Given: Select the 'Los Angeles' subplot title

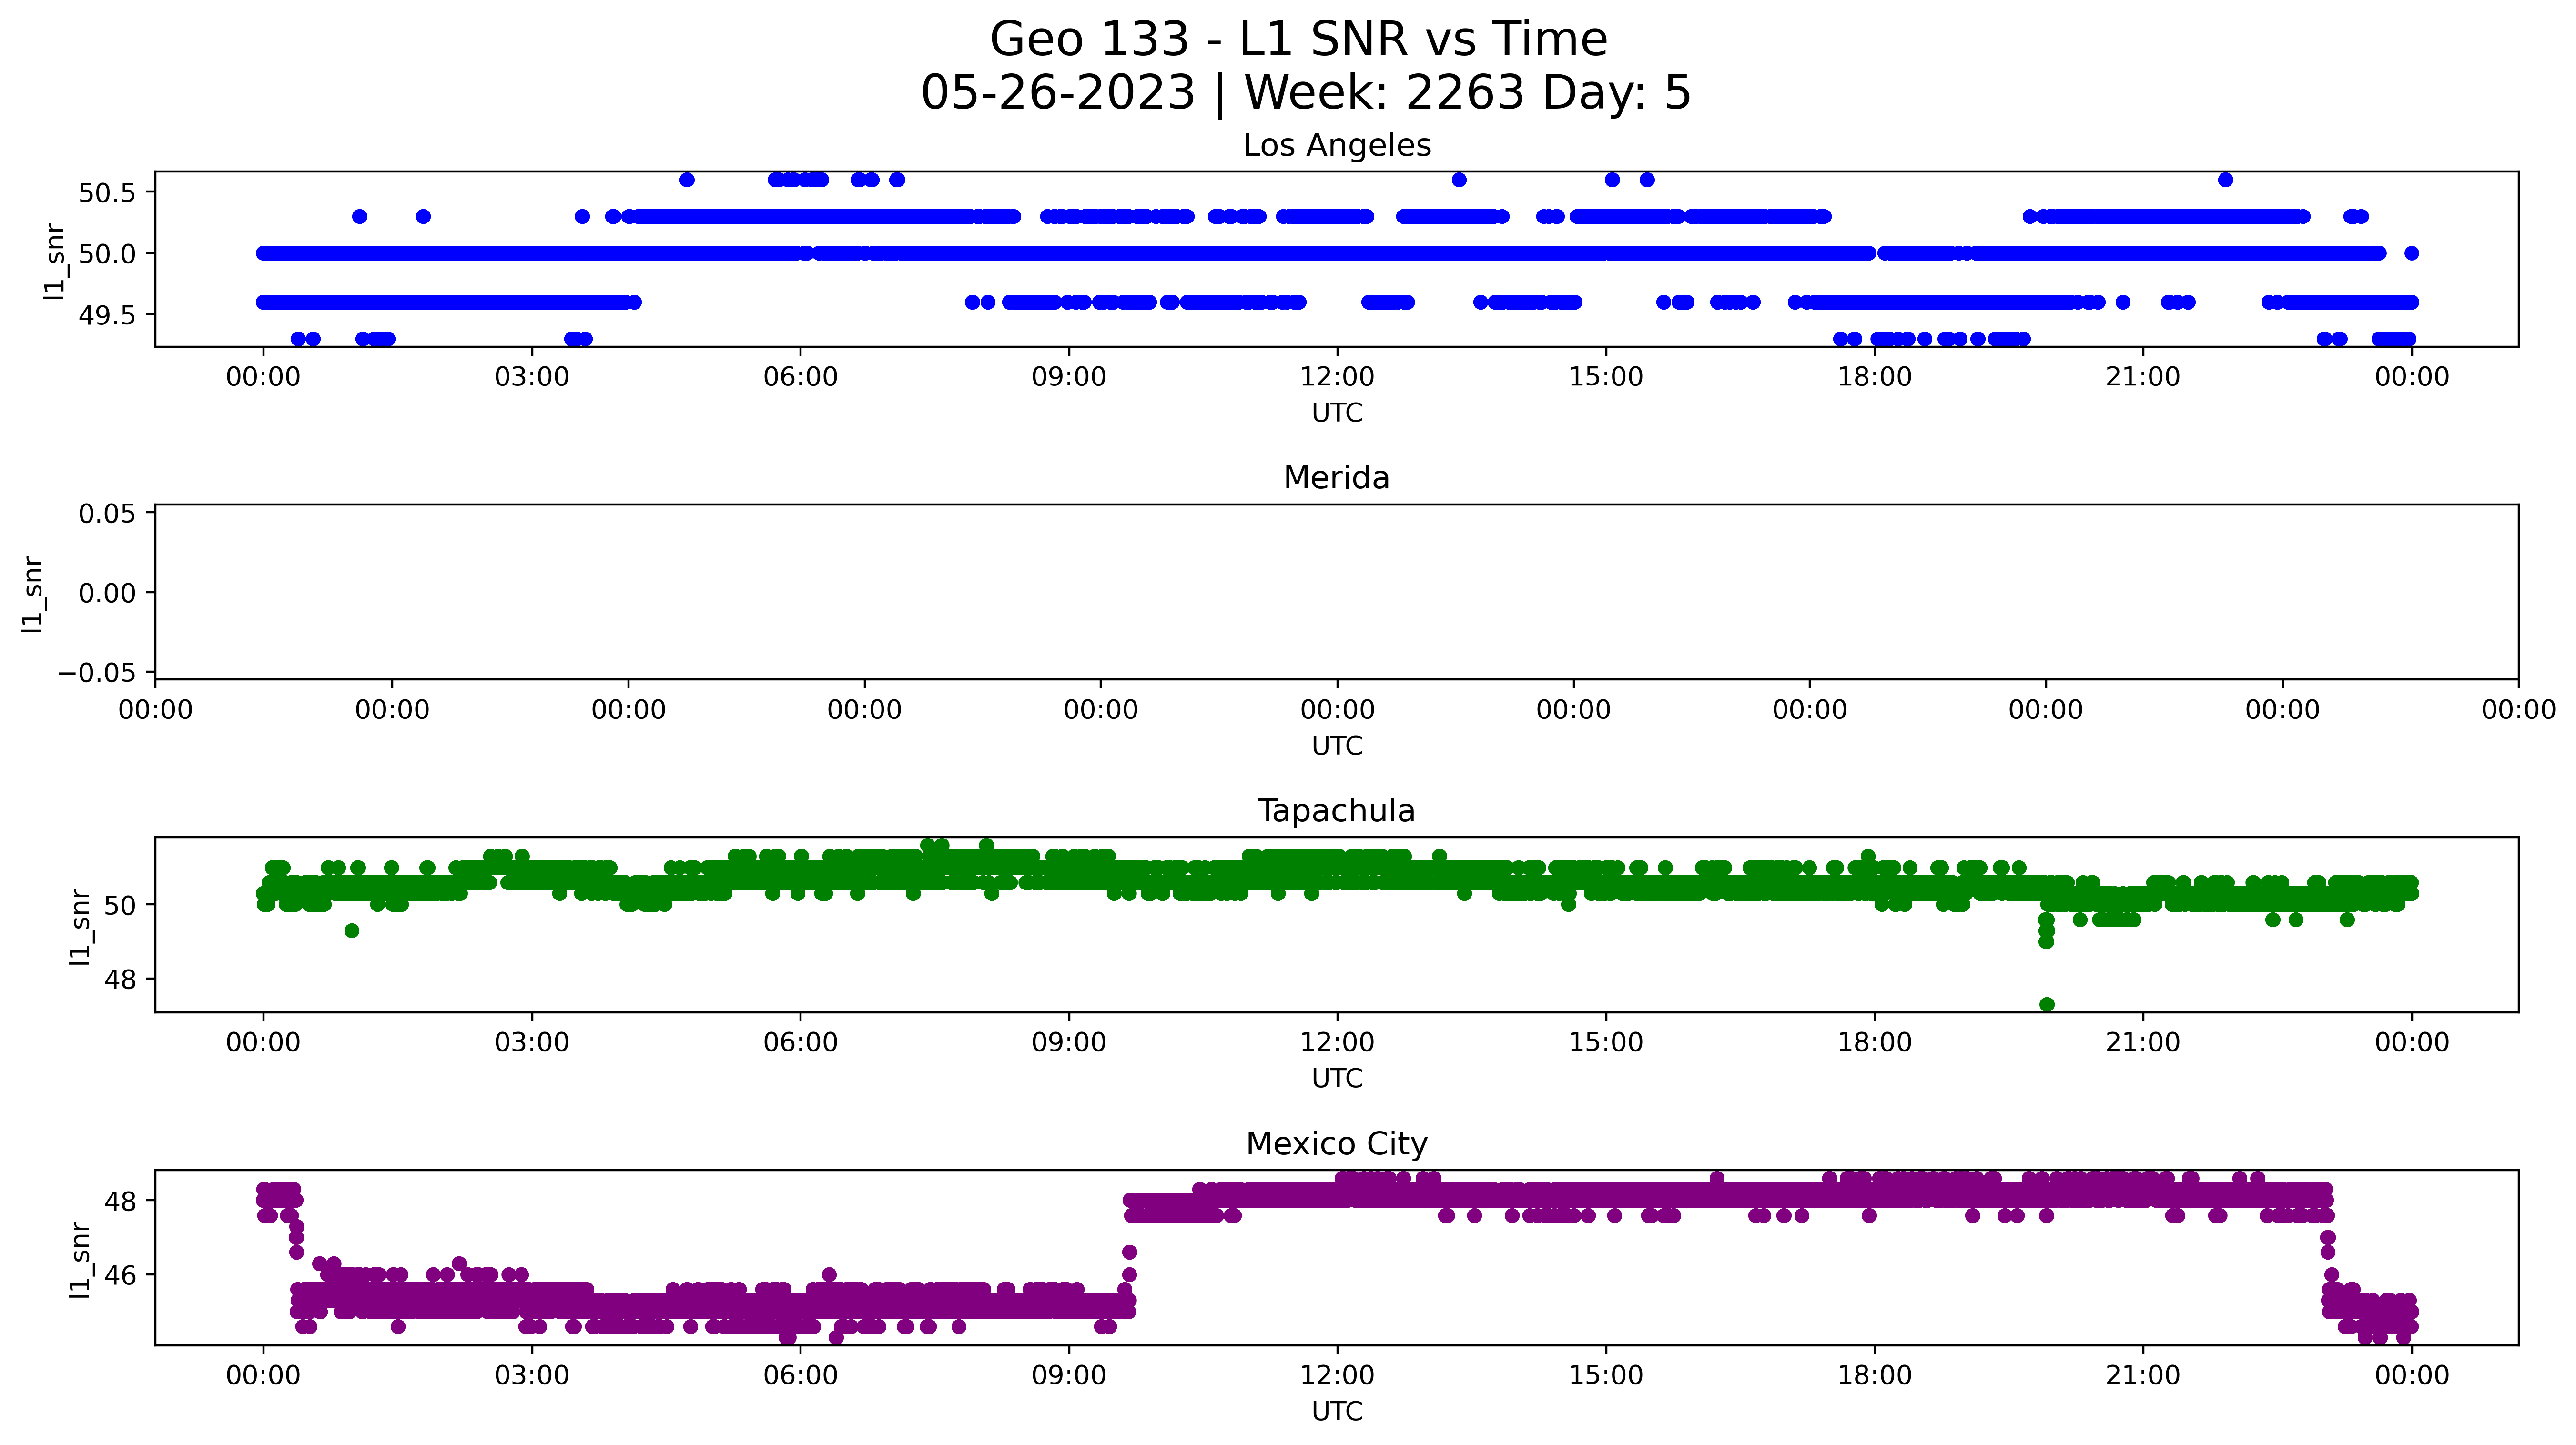Looking at the screenshot, I should click(x=1337, y=146).
